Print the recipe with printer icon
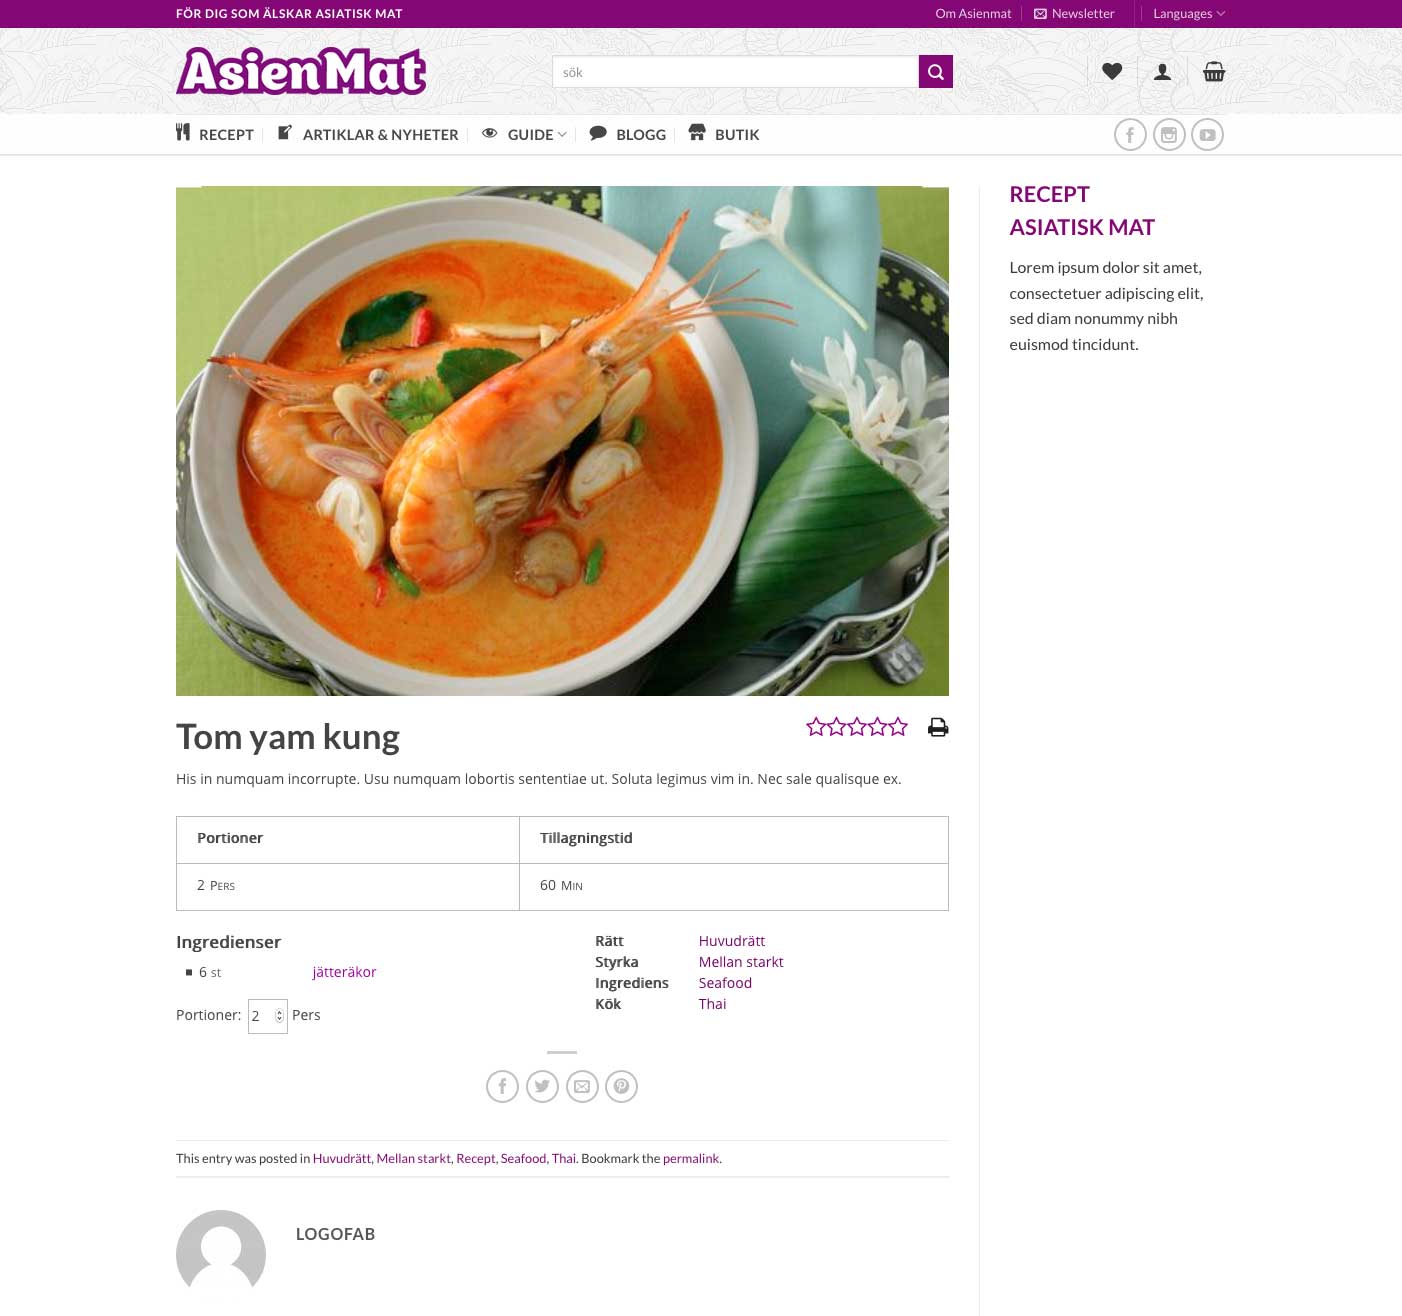 [x=938, y=727]
